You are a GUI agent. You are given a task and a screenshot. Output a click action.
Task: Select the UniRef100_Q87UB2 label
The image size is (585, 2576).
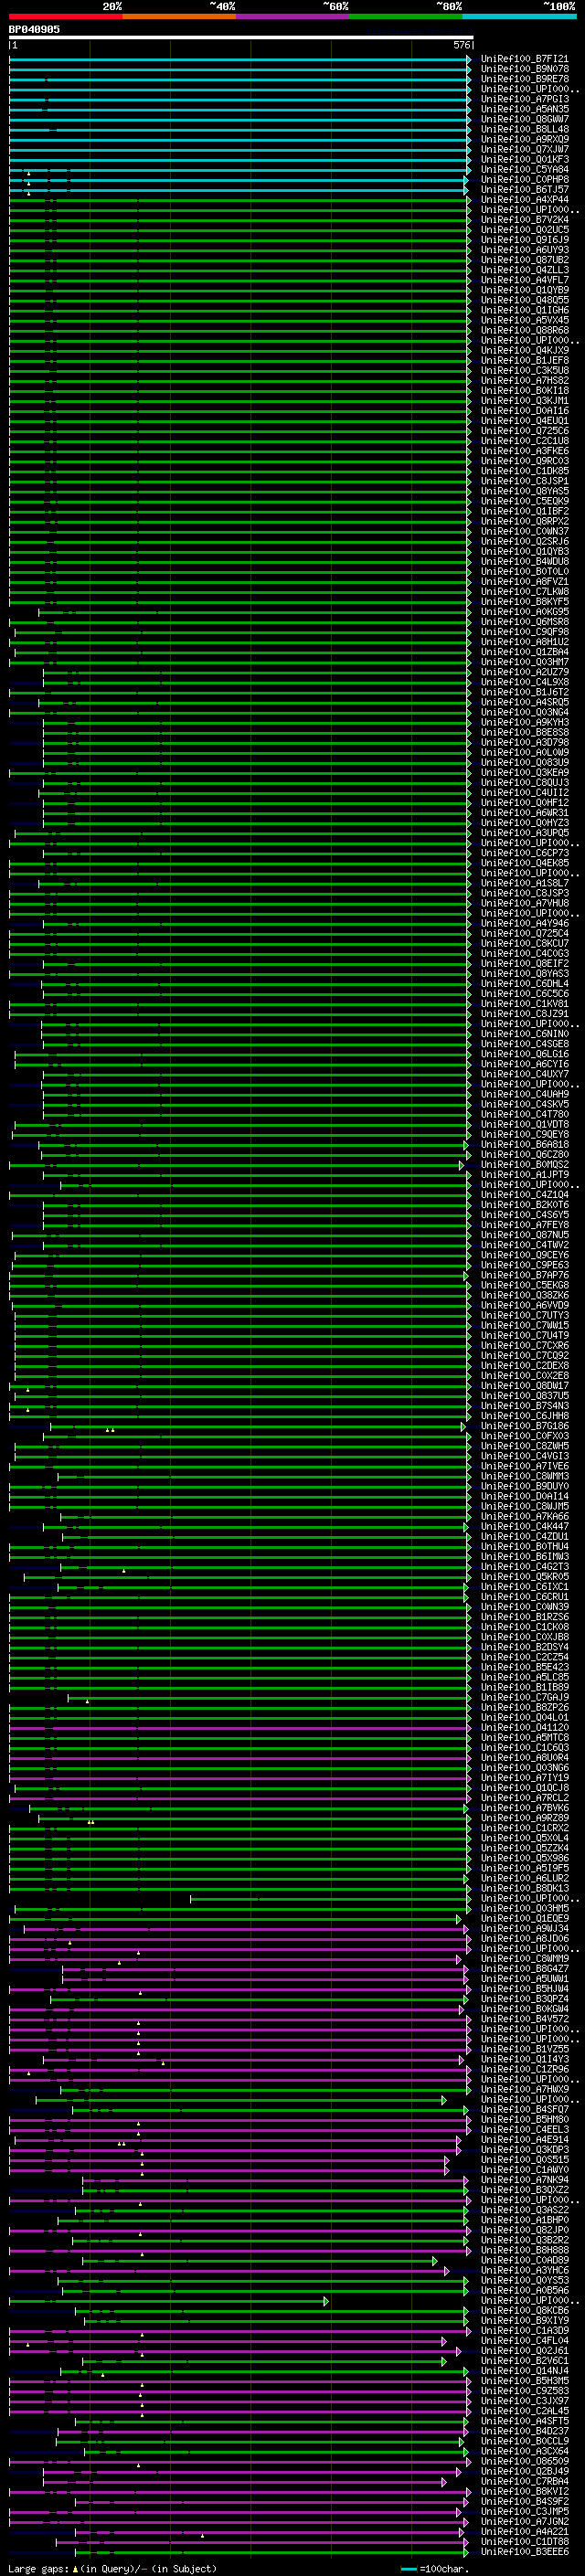tap(525, 260)
